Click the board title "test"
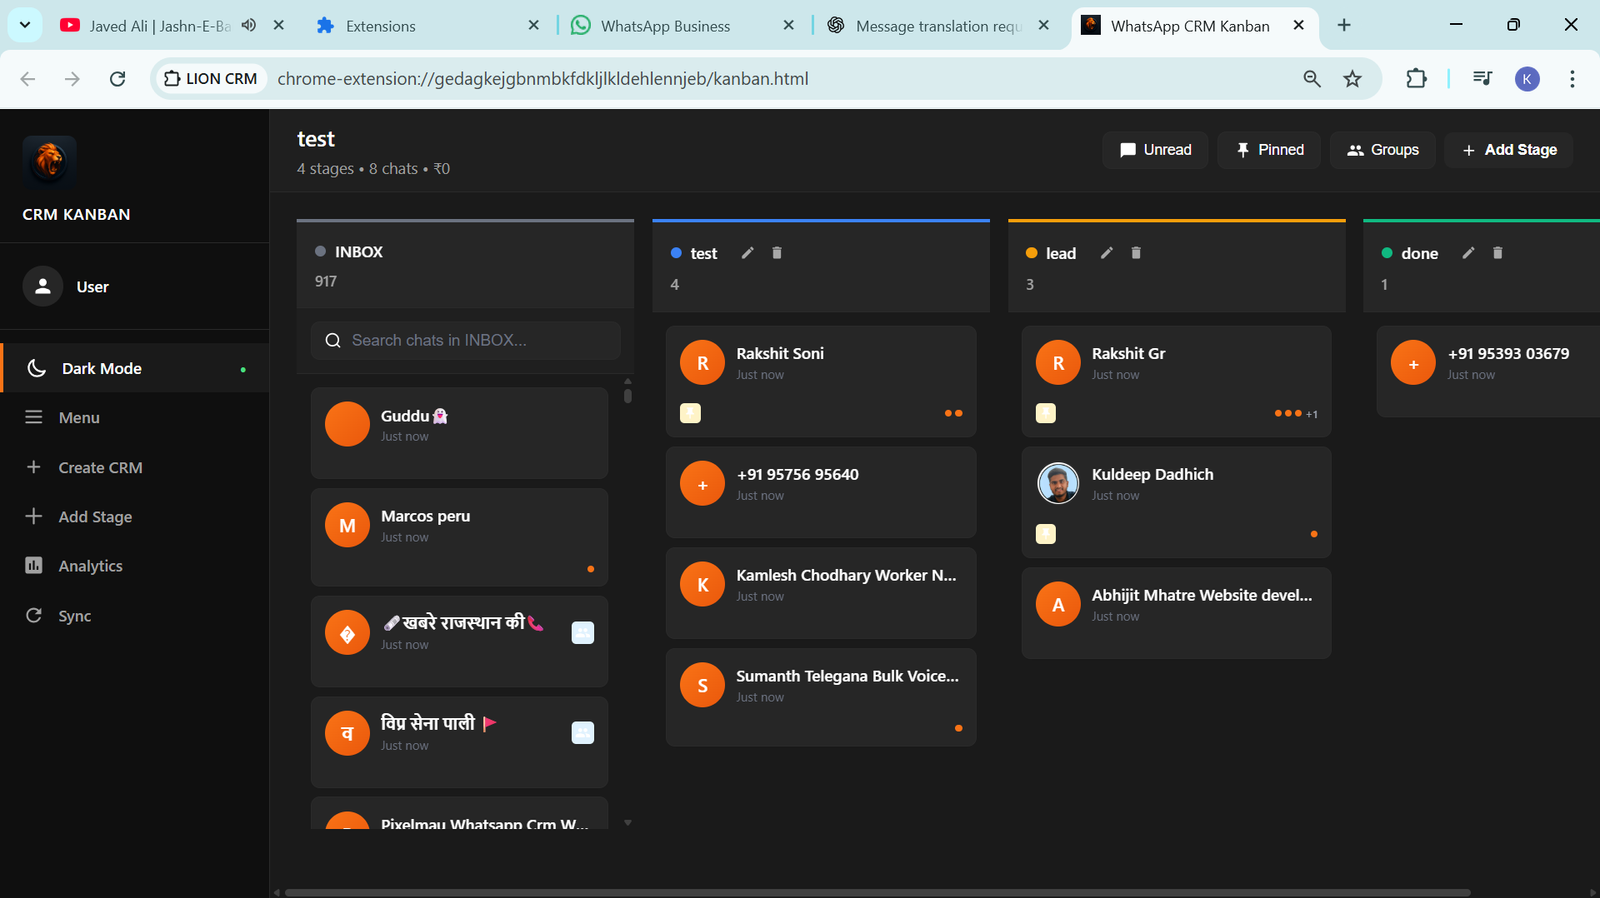1600x898 pixels. (x=316, y=139)
